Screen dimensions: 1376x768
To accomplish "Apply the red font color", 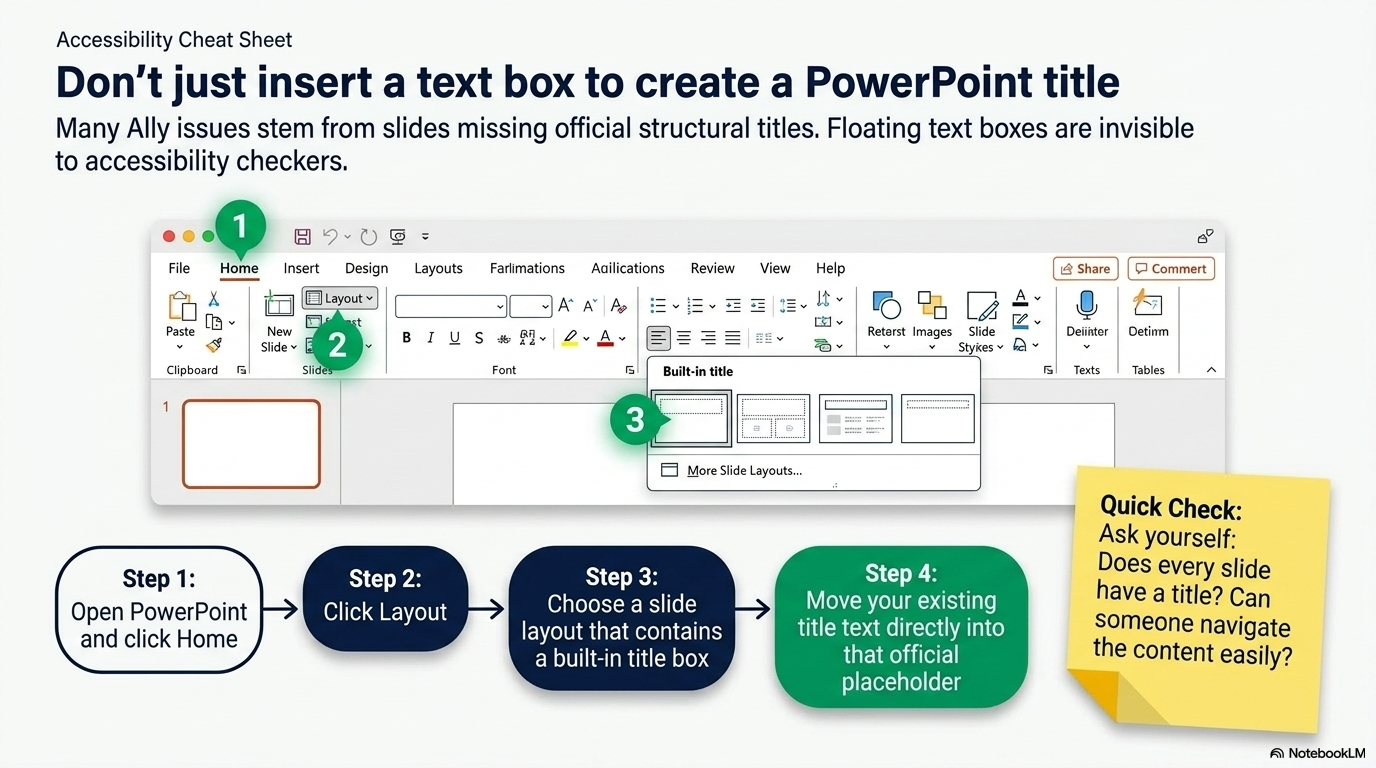I will tap(605, 338).
